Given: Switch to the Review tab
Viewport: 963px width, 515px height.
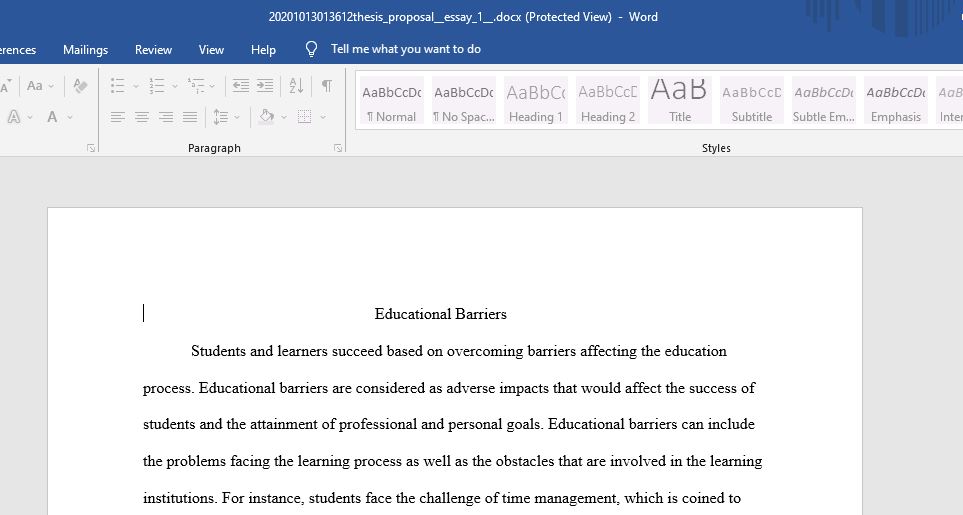Looking at the screenshot, I should pyautogui.click(x=154, y=50).
